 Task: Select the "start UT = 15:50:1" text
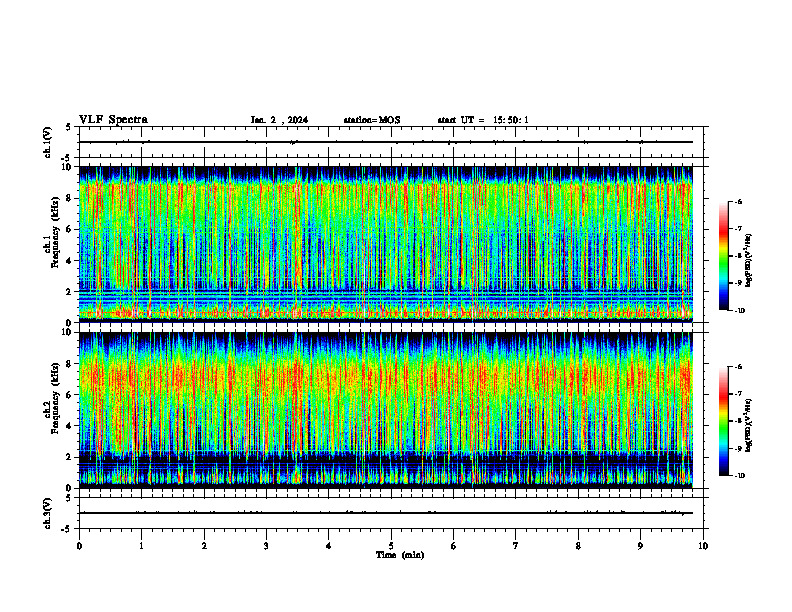click(x=483, y=120)
